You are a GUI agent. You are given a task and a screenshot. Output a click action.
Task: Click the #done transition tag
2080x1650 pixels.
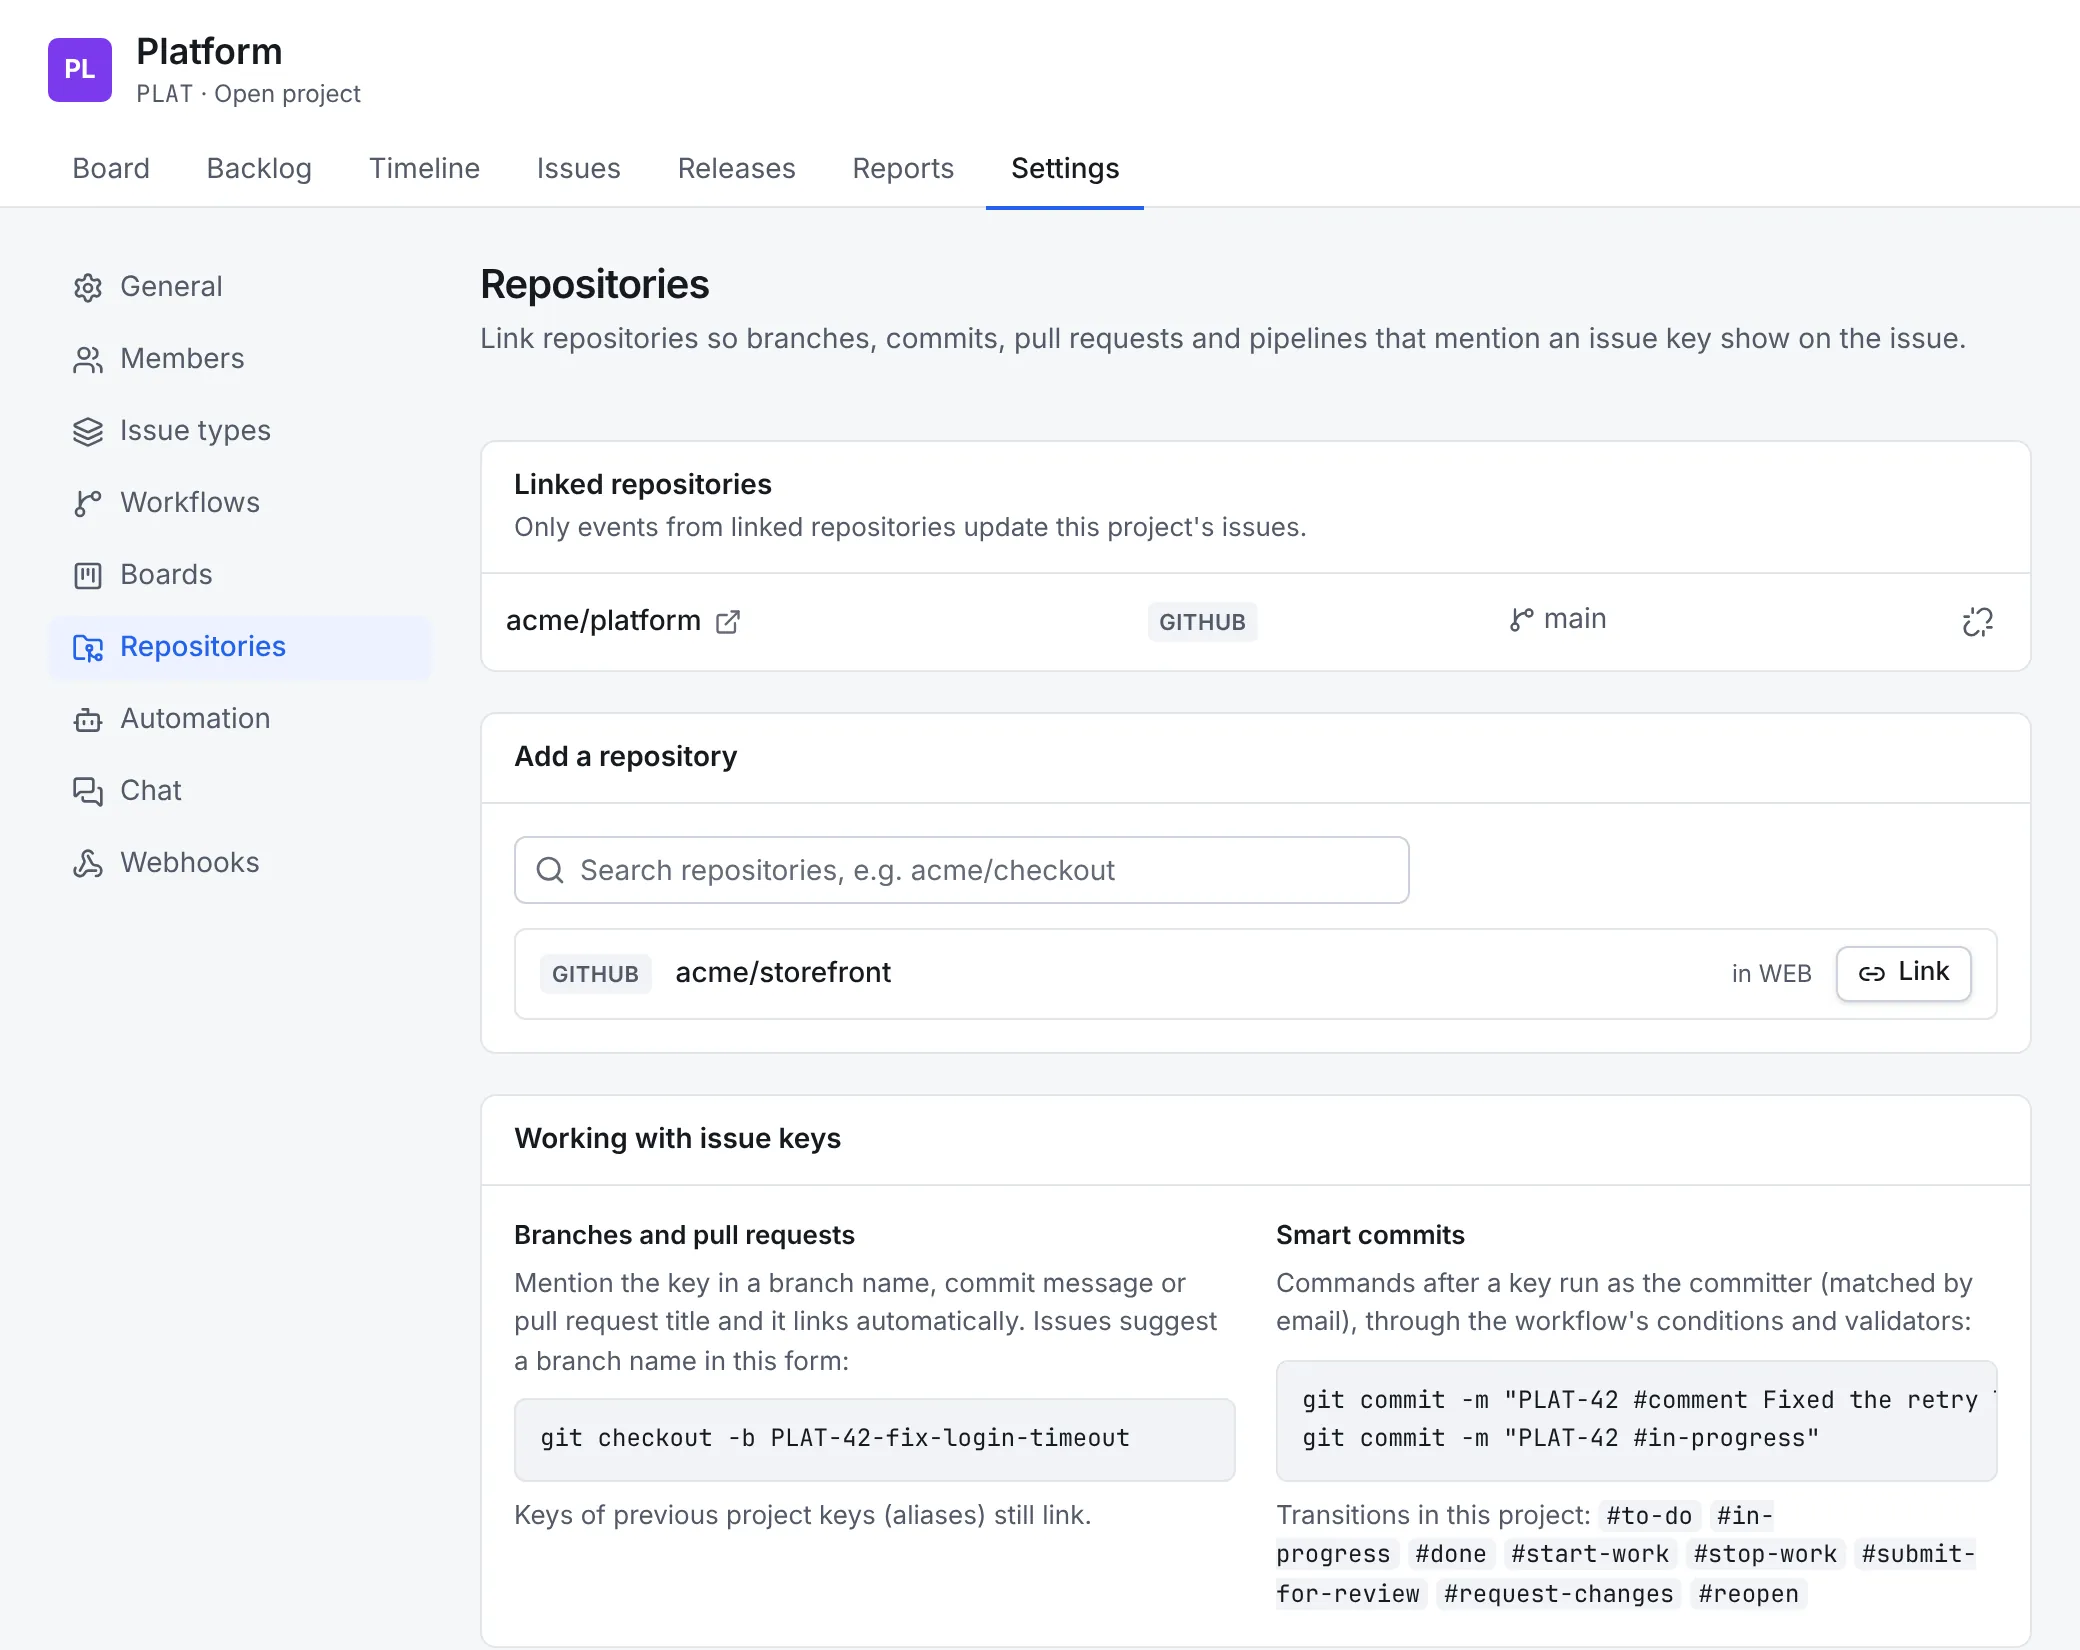1450,1554
